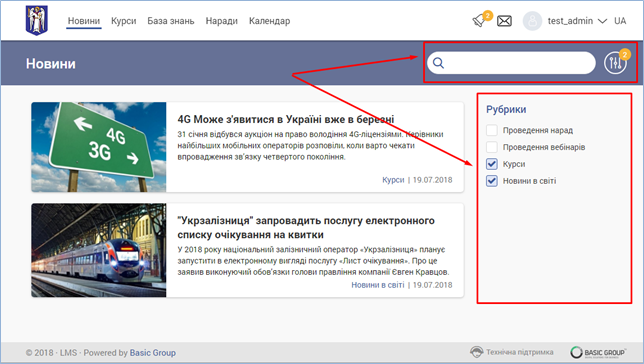Image resolution: width=644 pixels, height=364 pixels.
Task: Switch to the Курси menu item
Action: [x=124, y=21]
